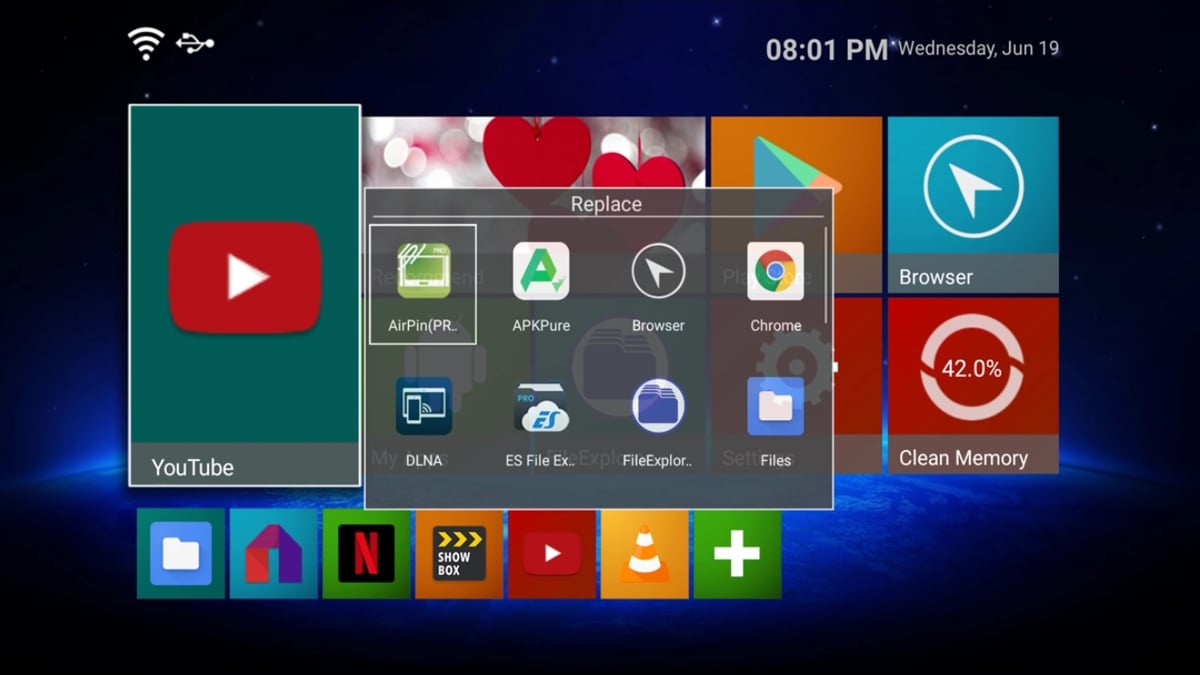Launch the Mobdro shortcut in bottom row
This screenshot has width=1200, height=675.
point(274,554)
